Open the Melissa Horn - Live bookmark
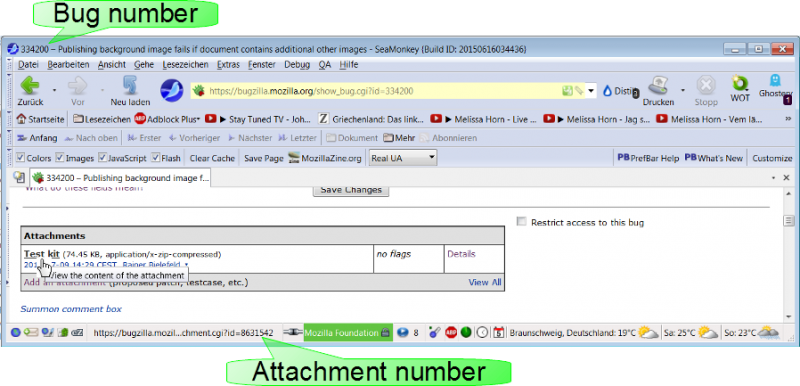 (483, 119)
